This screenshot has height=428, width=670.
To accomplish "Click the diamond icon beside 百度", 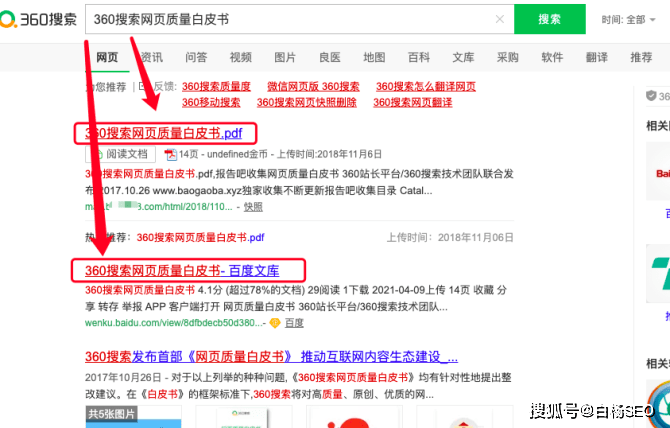I will tap(275, 323).
